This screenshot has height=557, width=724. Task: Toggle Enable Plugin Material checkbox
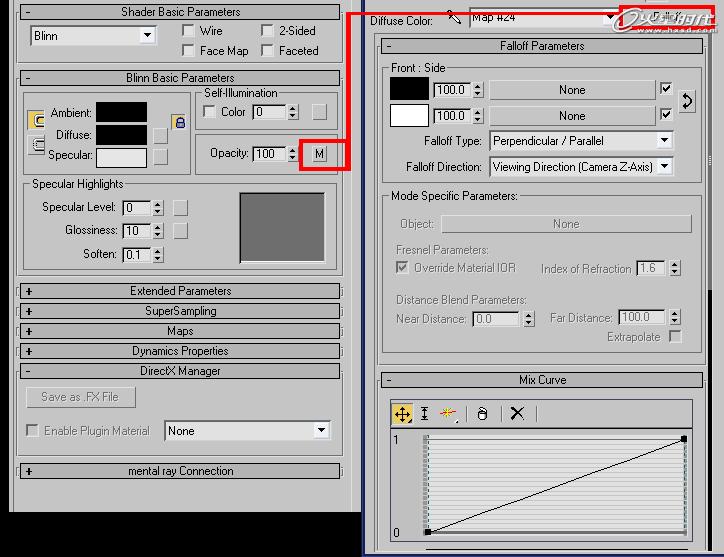click(32, 430)
